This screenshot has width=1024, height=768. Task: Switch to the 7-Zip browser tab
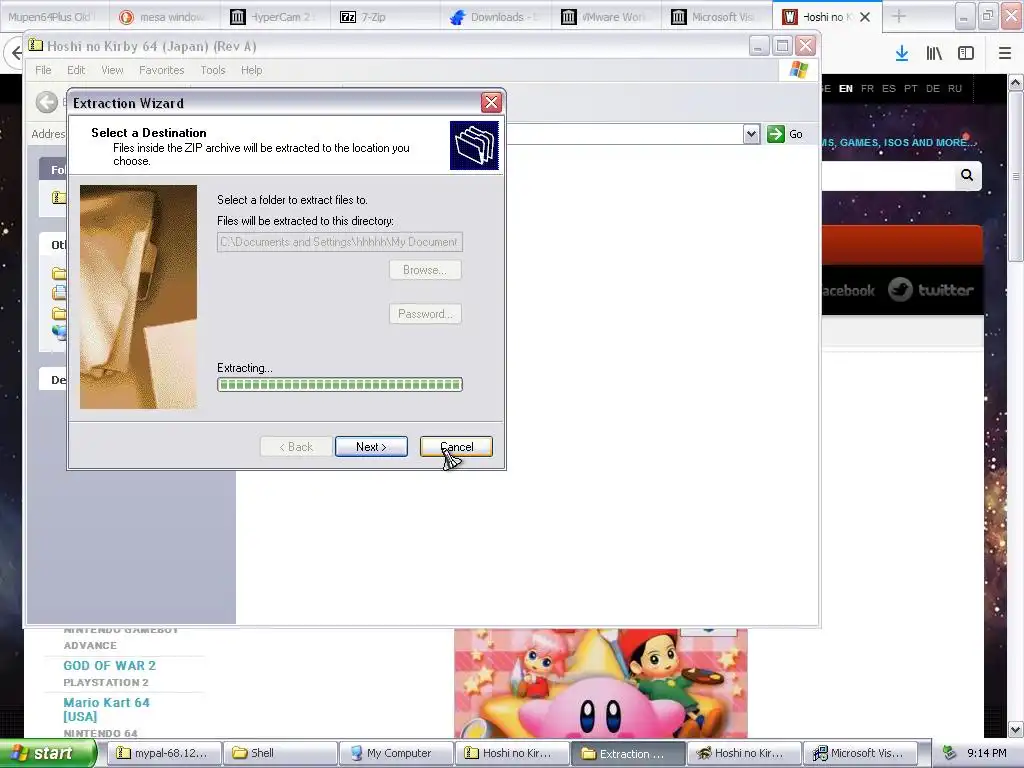(x=385, y=17)
